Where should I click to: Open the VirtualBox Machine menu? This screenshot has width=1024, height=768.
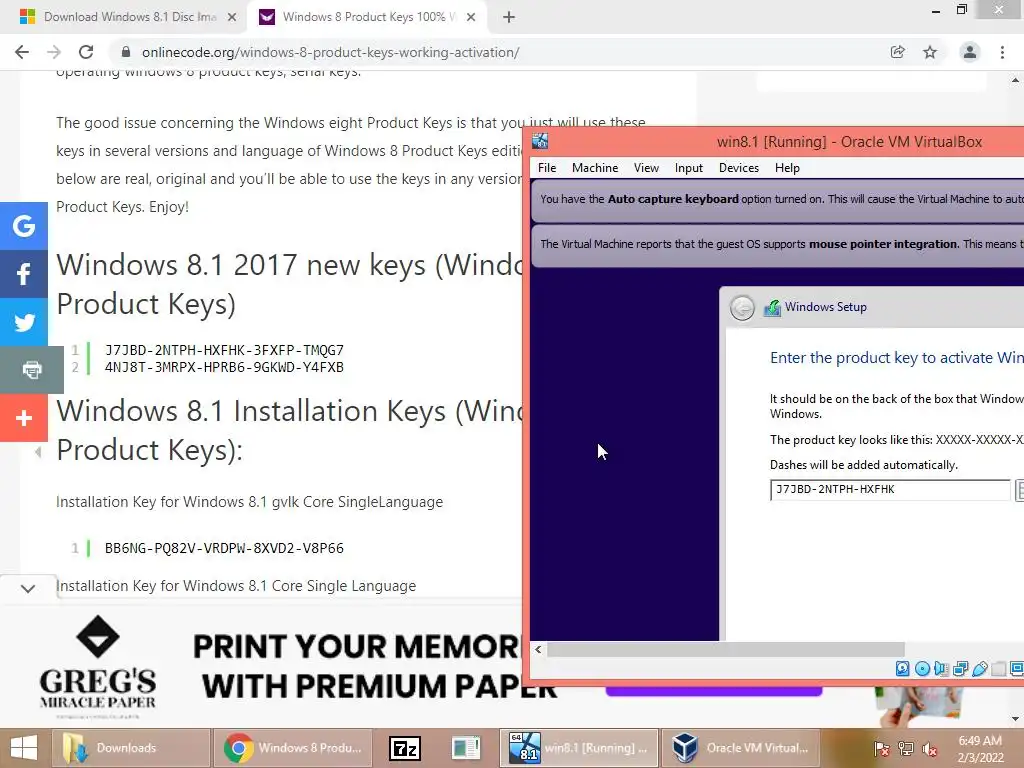pos(595,168)
